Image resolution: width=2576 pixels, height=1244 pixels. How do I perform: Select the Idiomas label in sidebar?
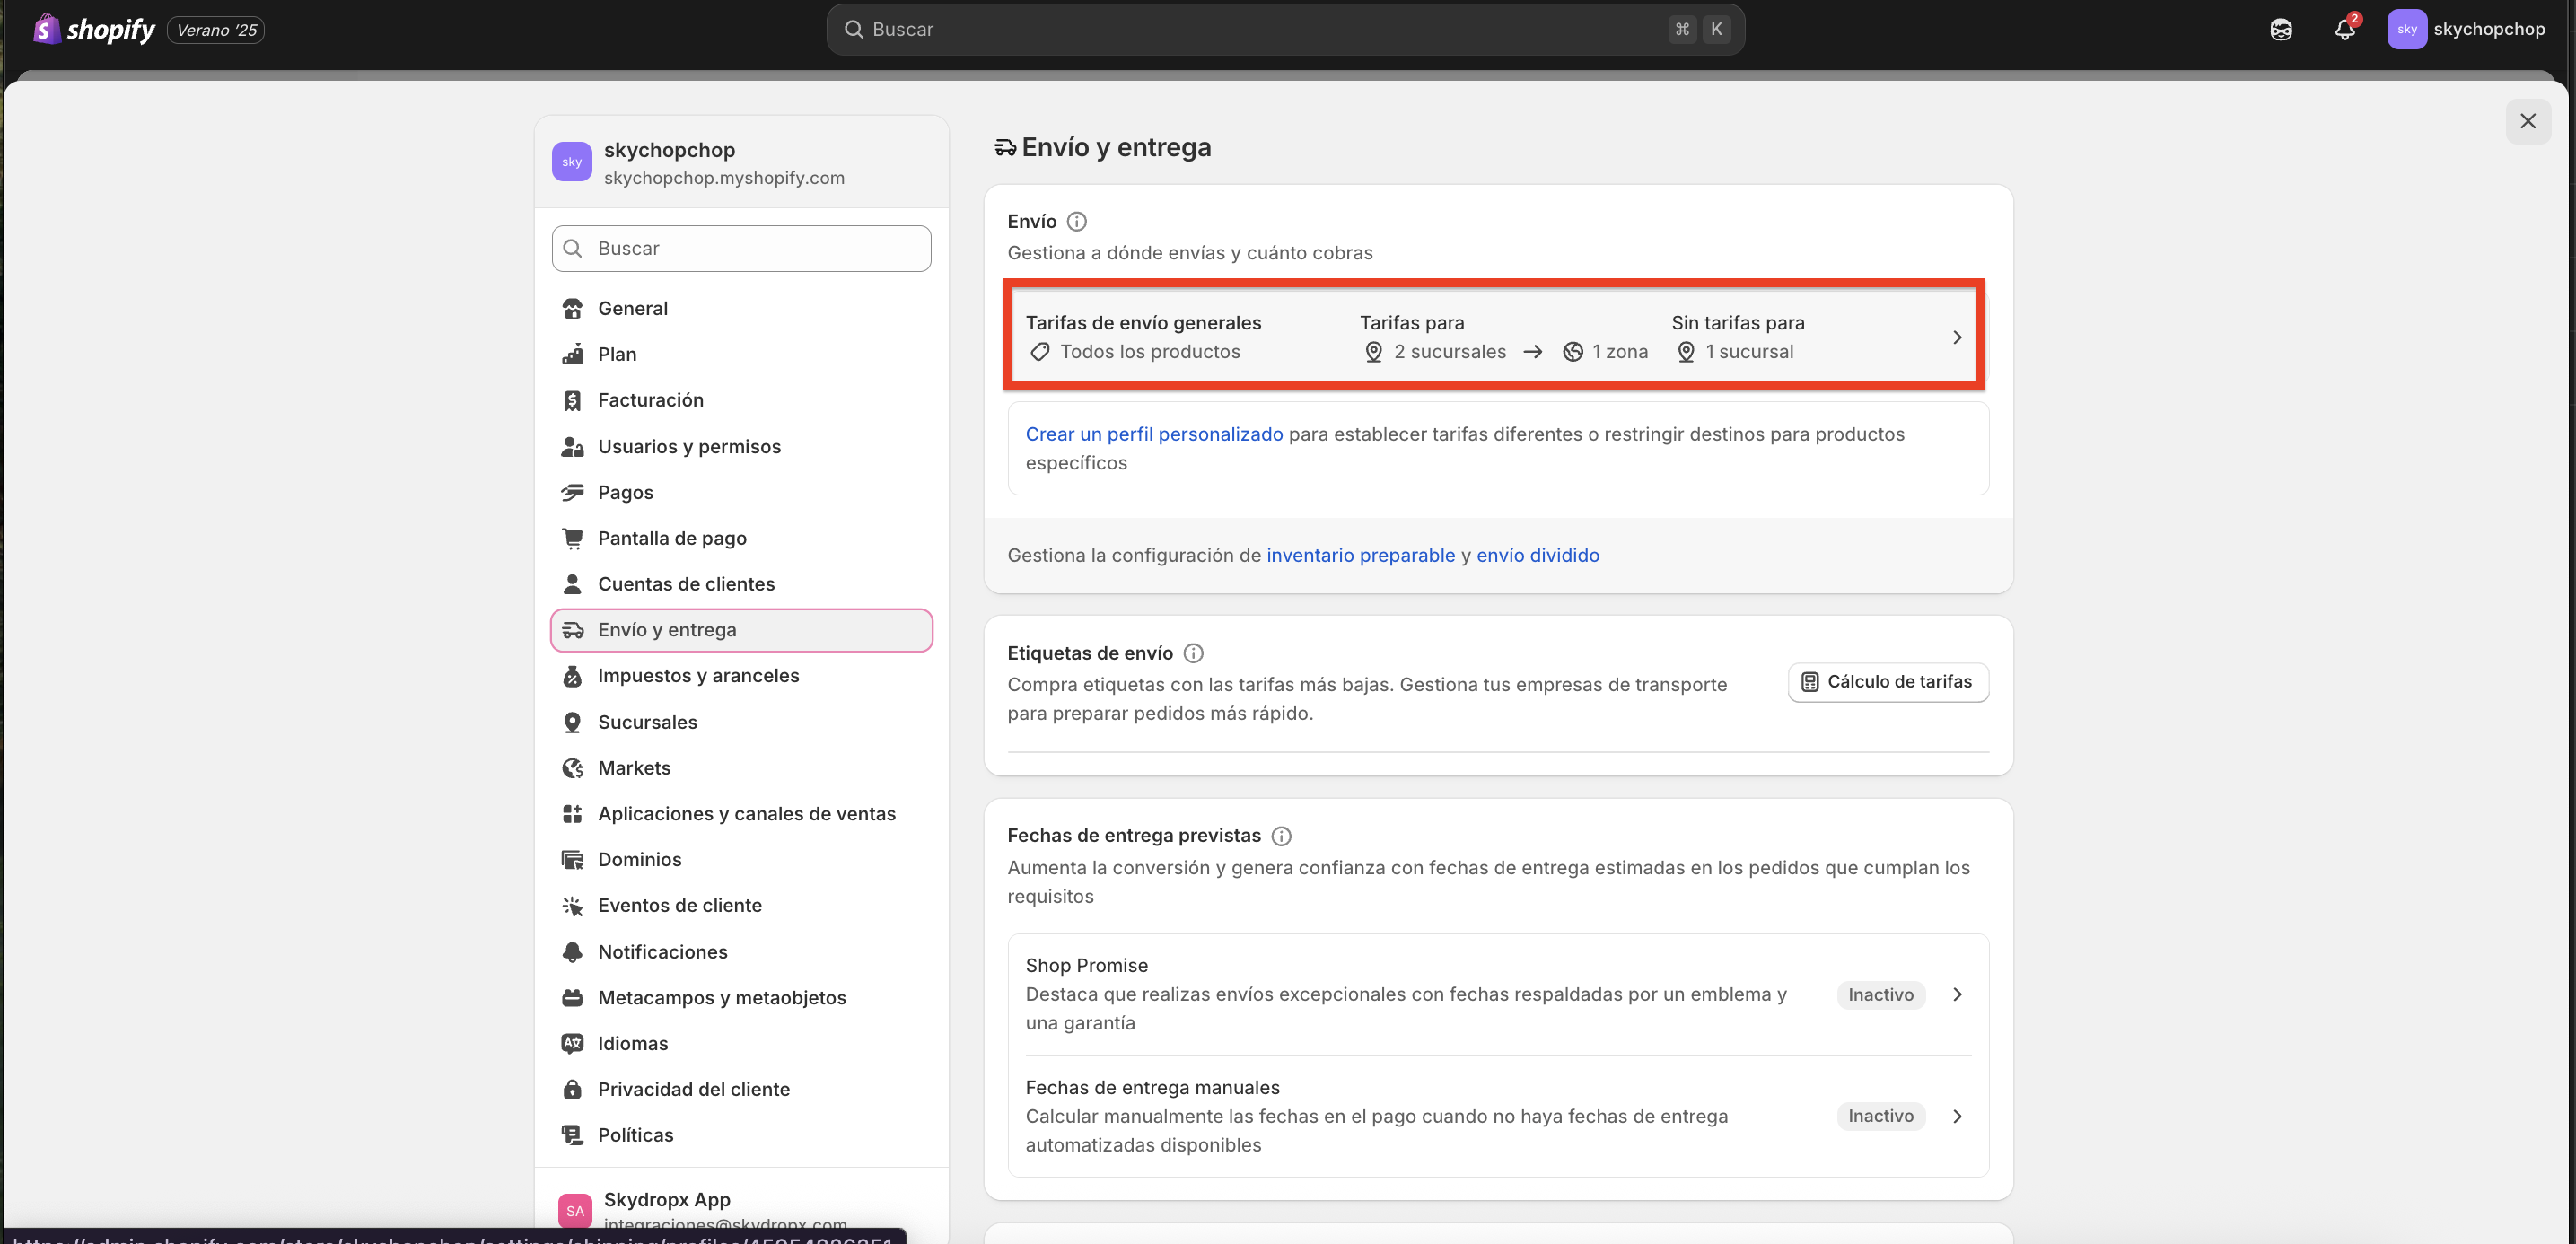[x=633, y=1043]
